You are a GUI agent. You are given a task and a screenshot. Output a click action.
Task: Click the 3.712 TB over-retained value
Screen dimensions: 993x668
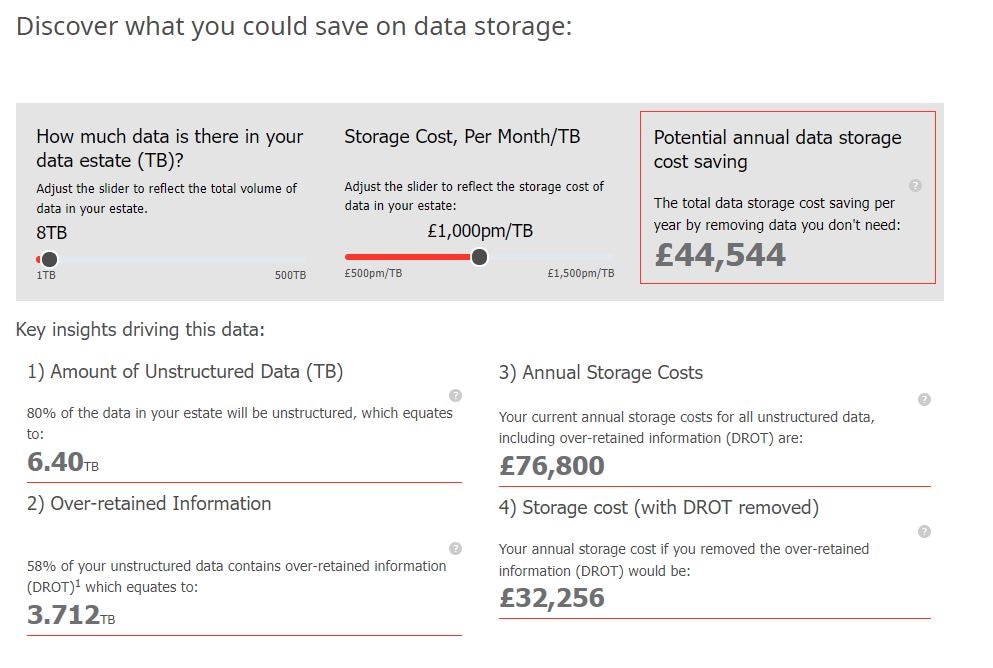(x=71, y=615)
